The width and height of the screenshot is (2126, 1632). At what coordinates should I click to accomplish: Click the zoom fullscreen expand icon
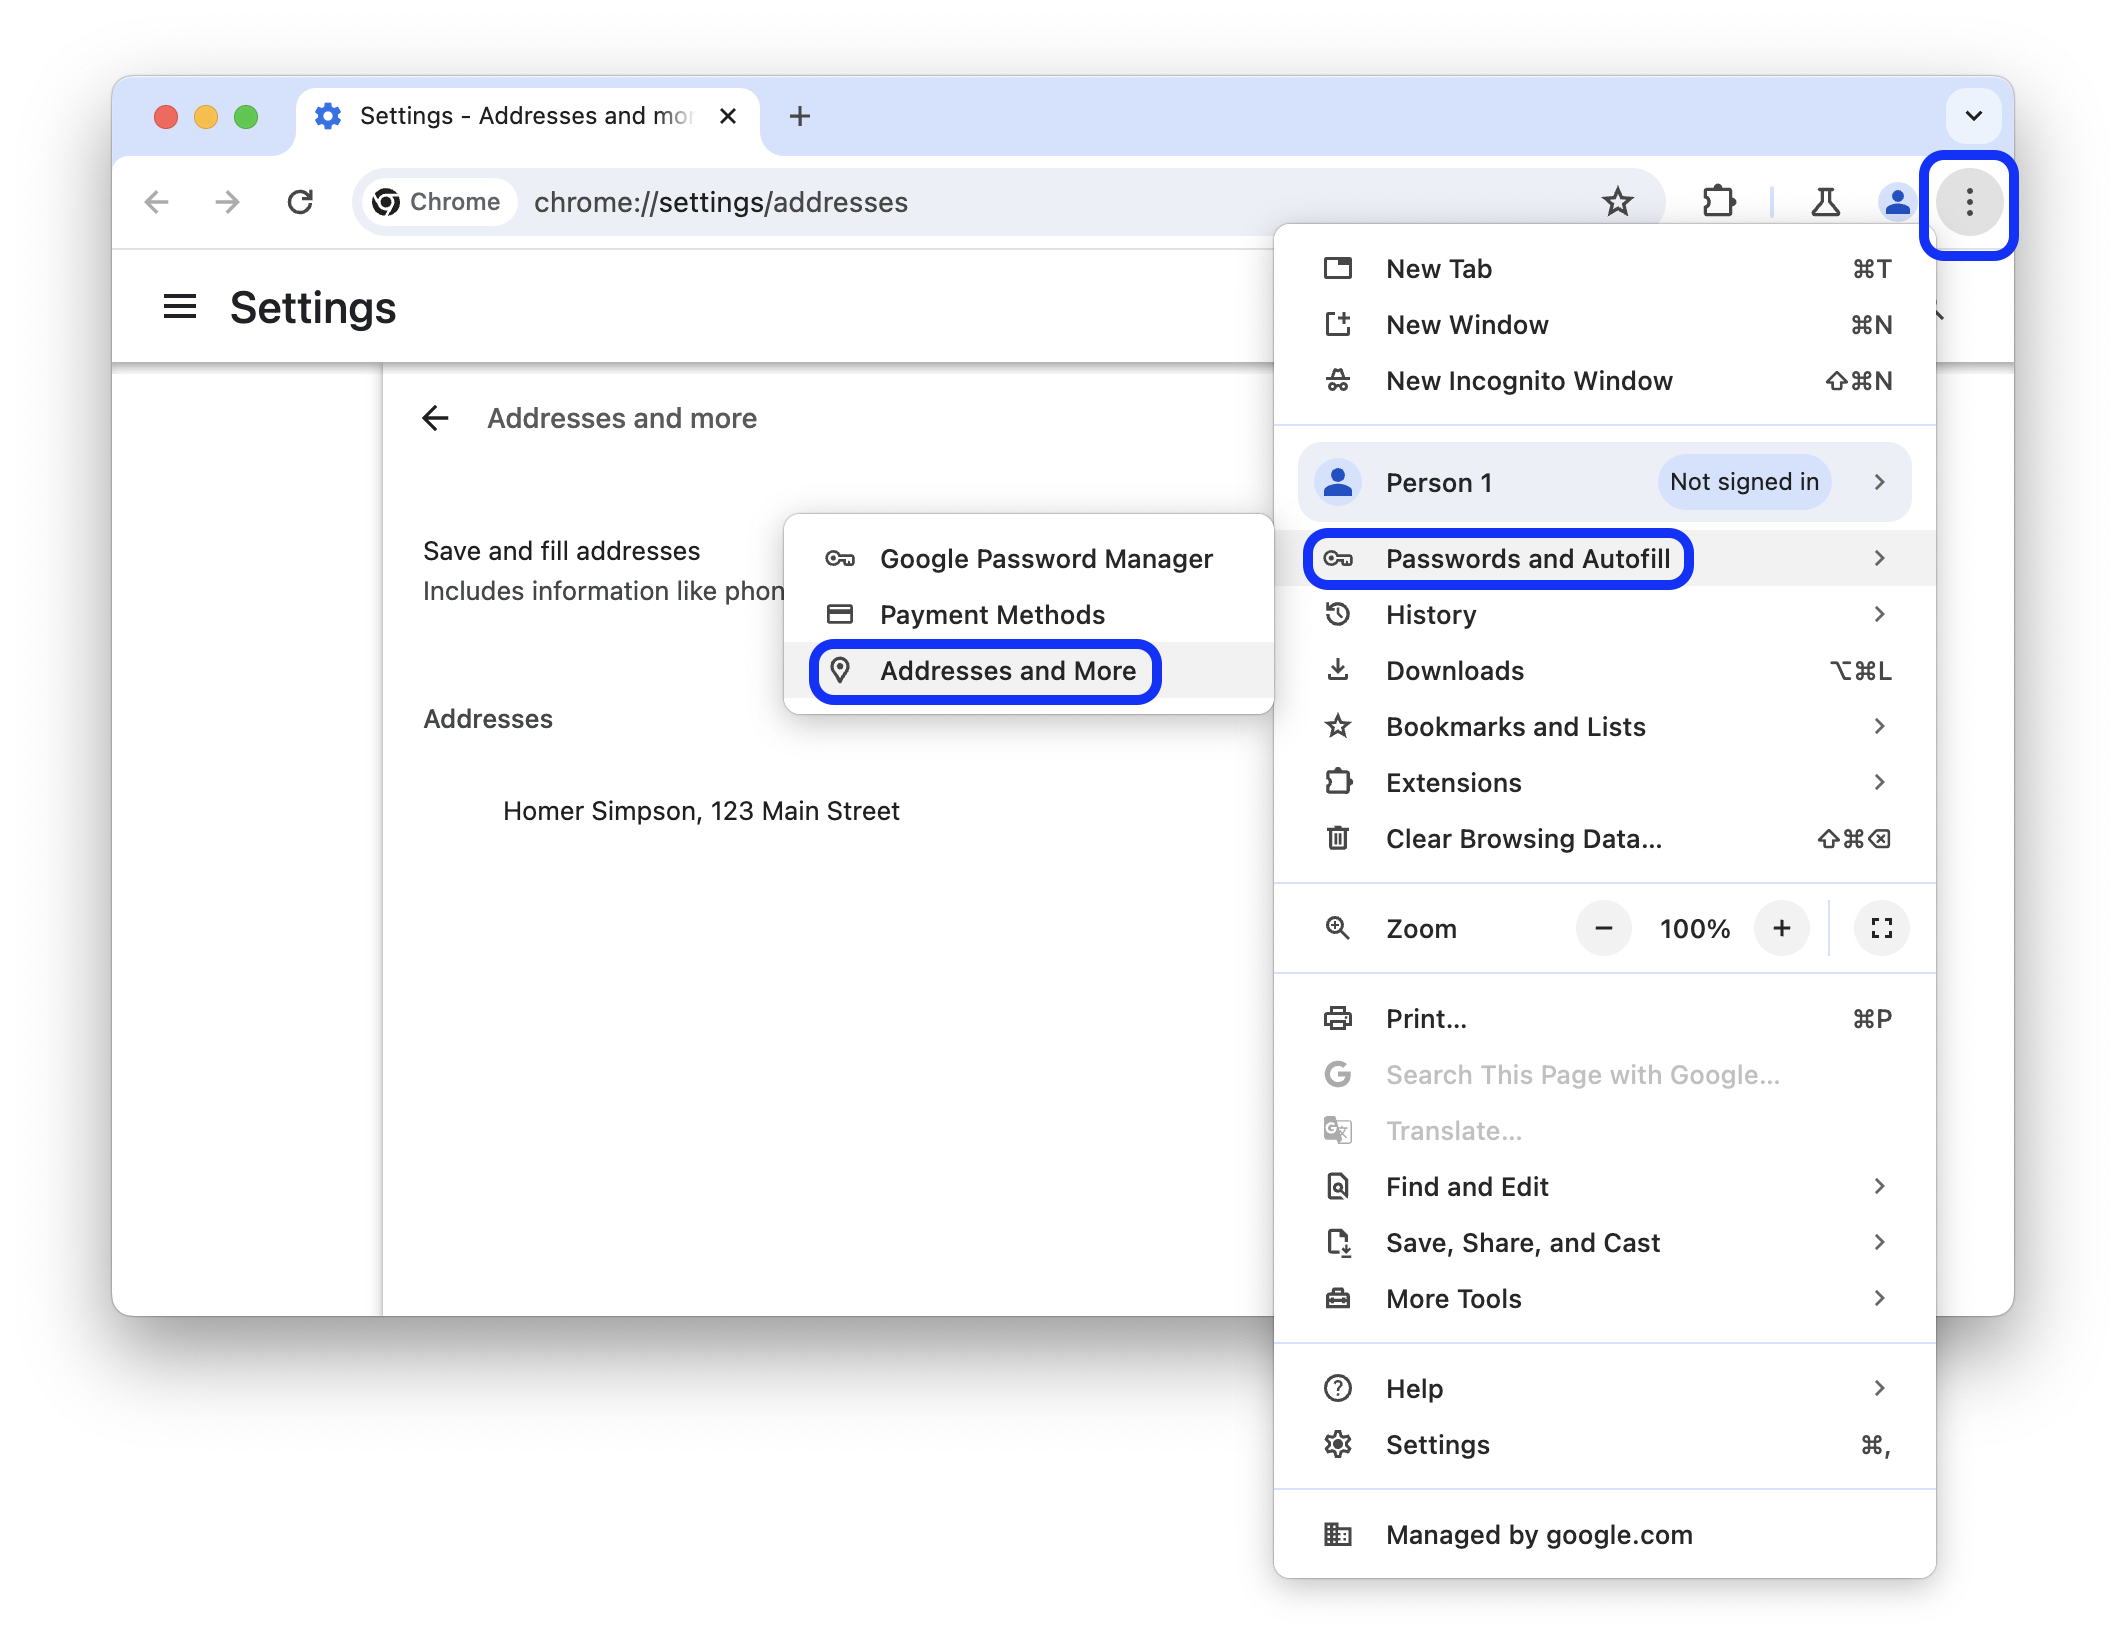[1881, 927]
